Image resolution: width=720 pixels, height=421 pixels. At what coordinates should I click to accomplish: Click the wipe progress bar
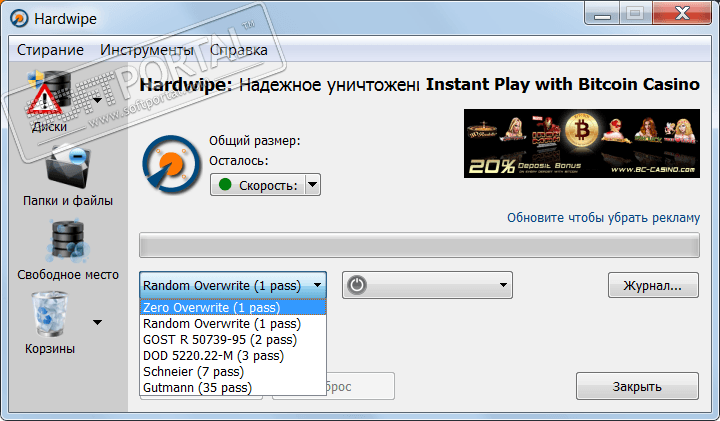tap(419, 245)
